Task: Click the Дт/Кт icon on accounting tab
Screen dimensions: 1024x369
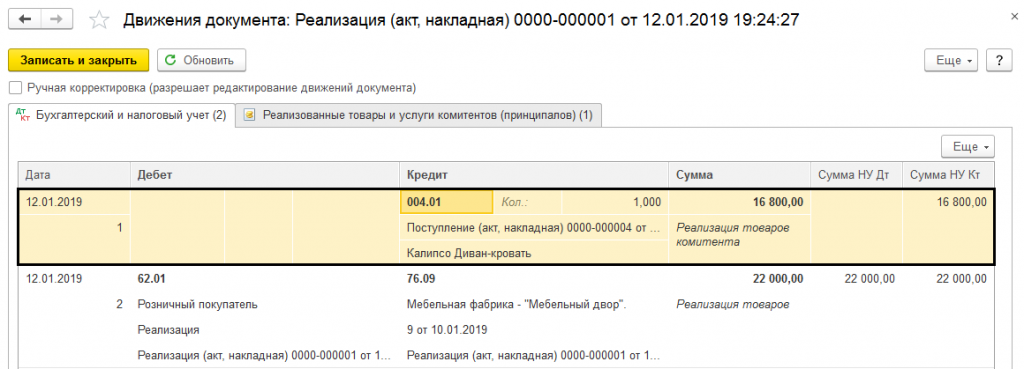Action: tap(22, 116)
